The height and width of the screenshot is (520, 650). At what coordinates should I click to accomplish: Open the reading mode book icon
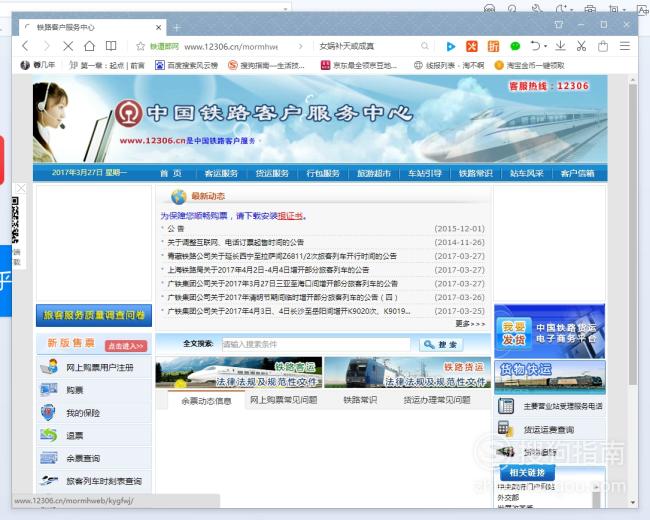coord(111,46)
